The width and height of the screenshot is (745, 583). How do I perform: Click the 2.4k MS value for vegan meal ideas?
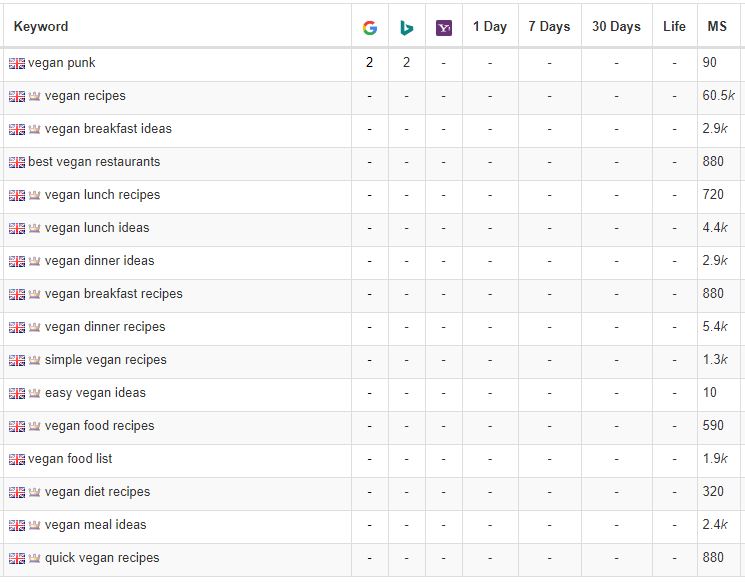coord(715,525)
